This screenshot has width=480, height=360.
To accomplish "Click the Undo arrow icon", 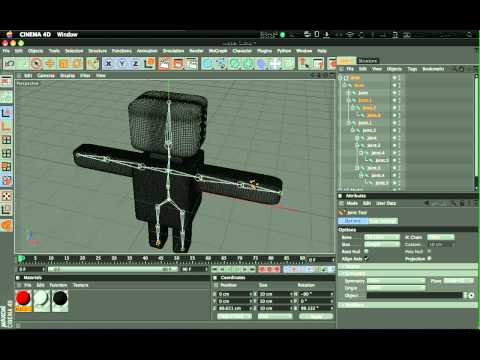I will click(10, 63).
